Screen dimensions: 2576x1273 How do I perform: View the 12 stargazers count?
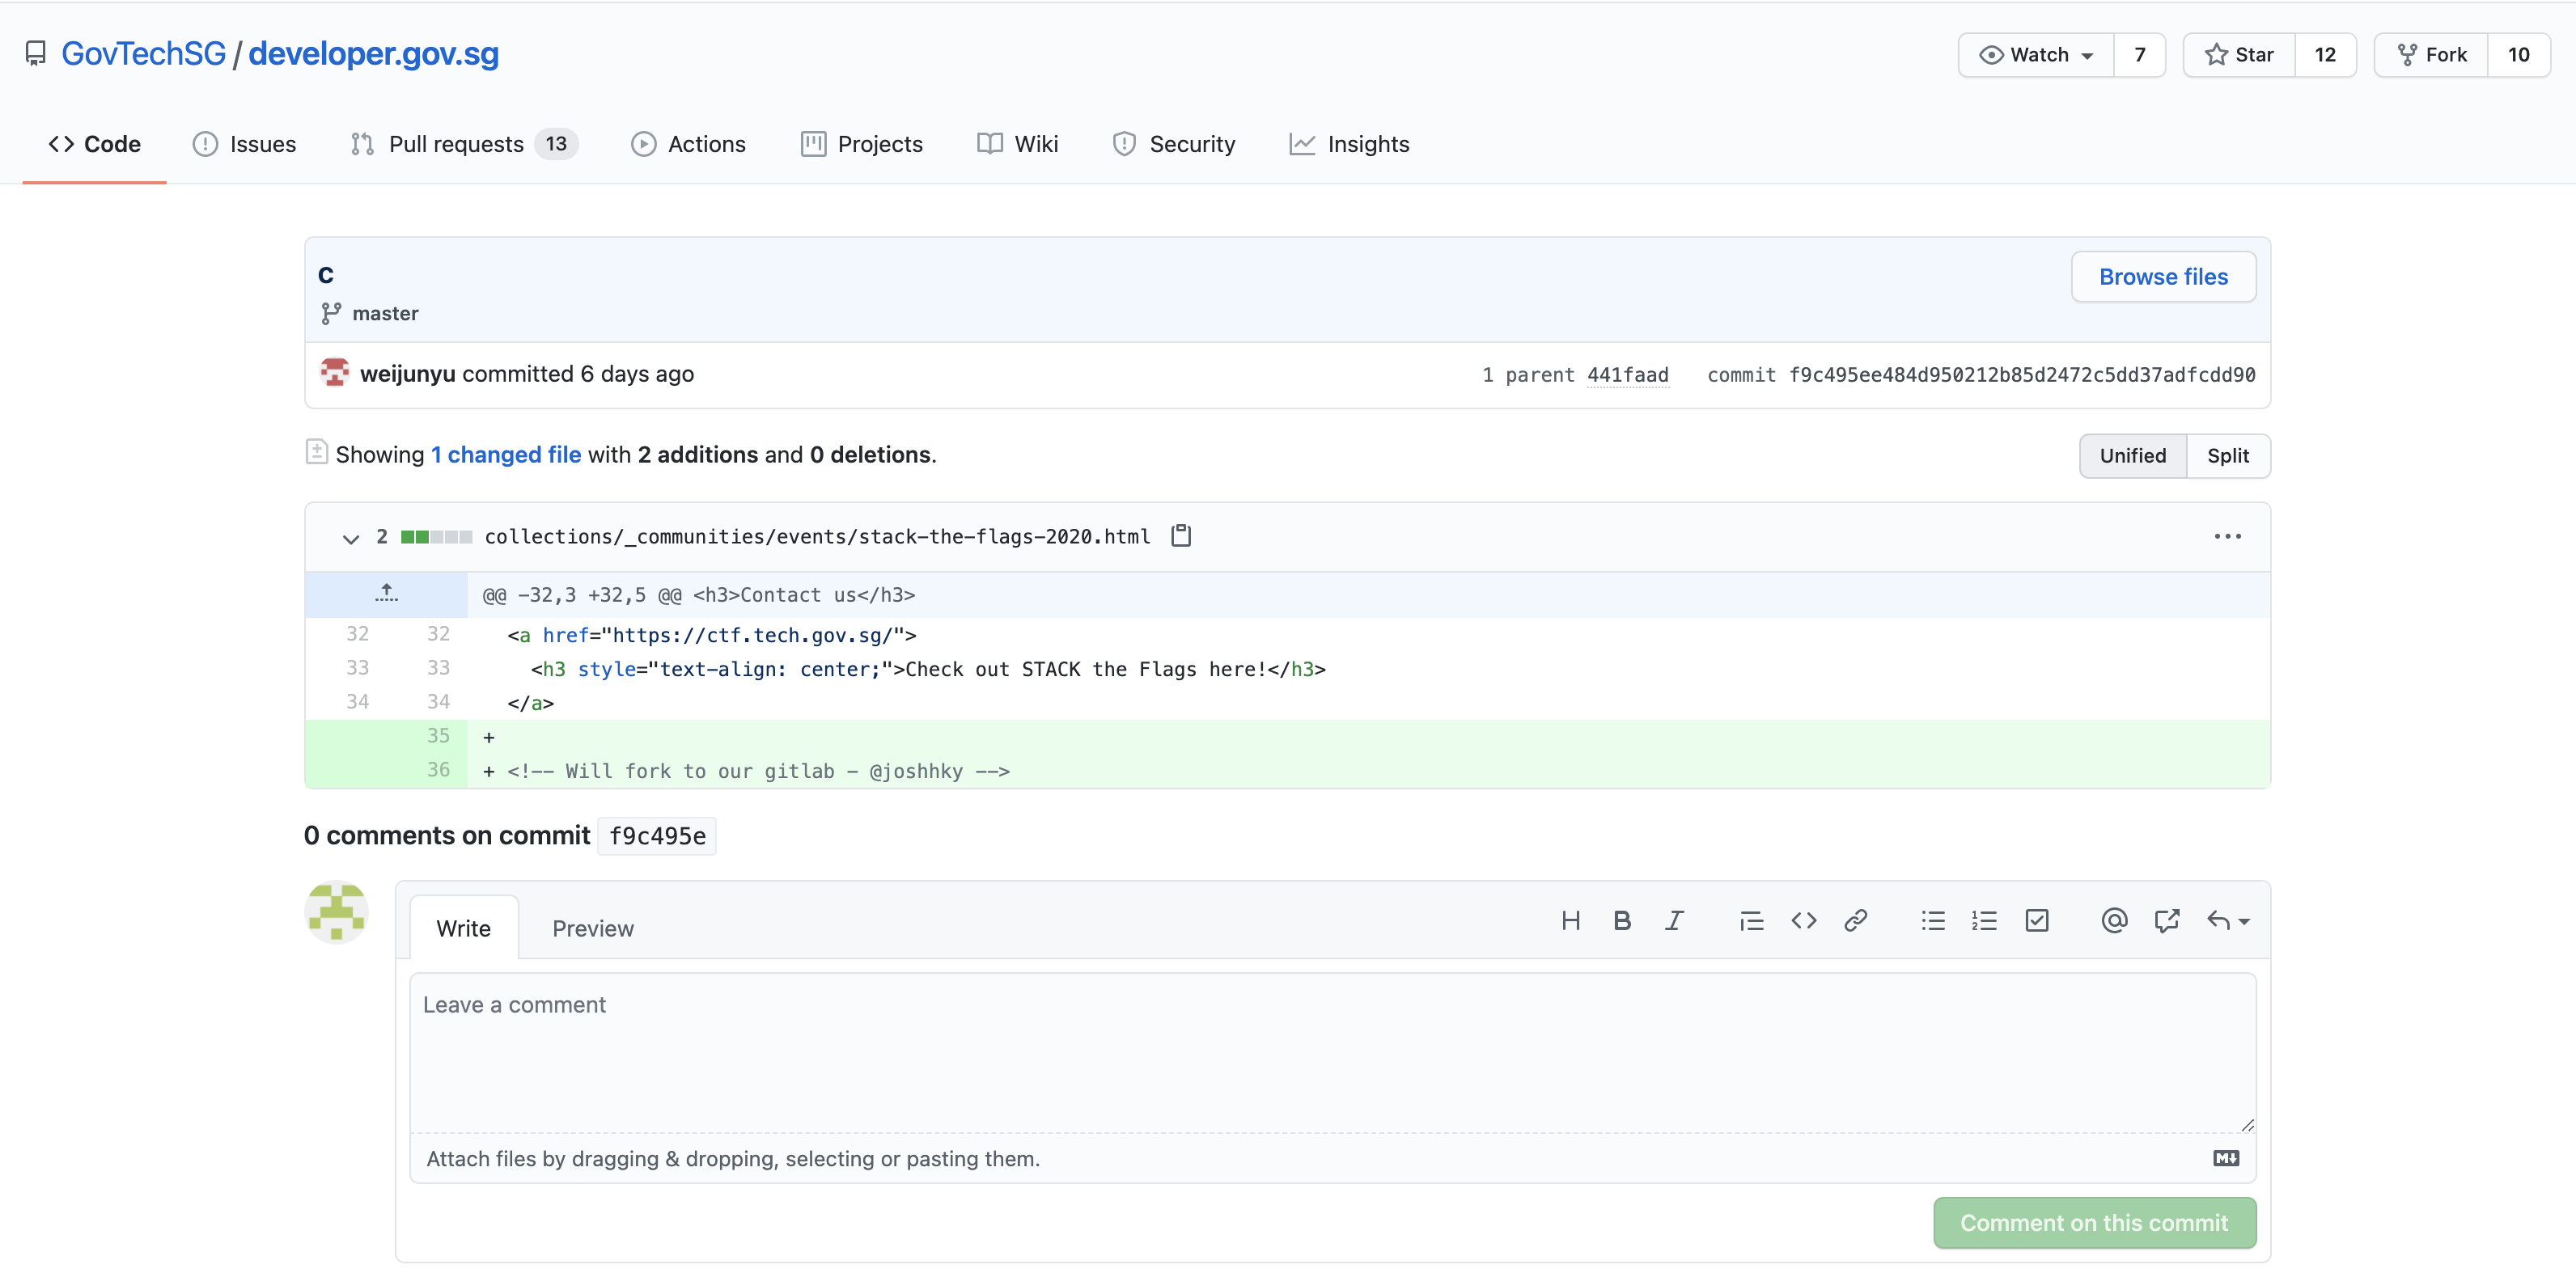(2325, 55)
